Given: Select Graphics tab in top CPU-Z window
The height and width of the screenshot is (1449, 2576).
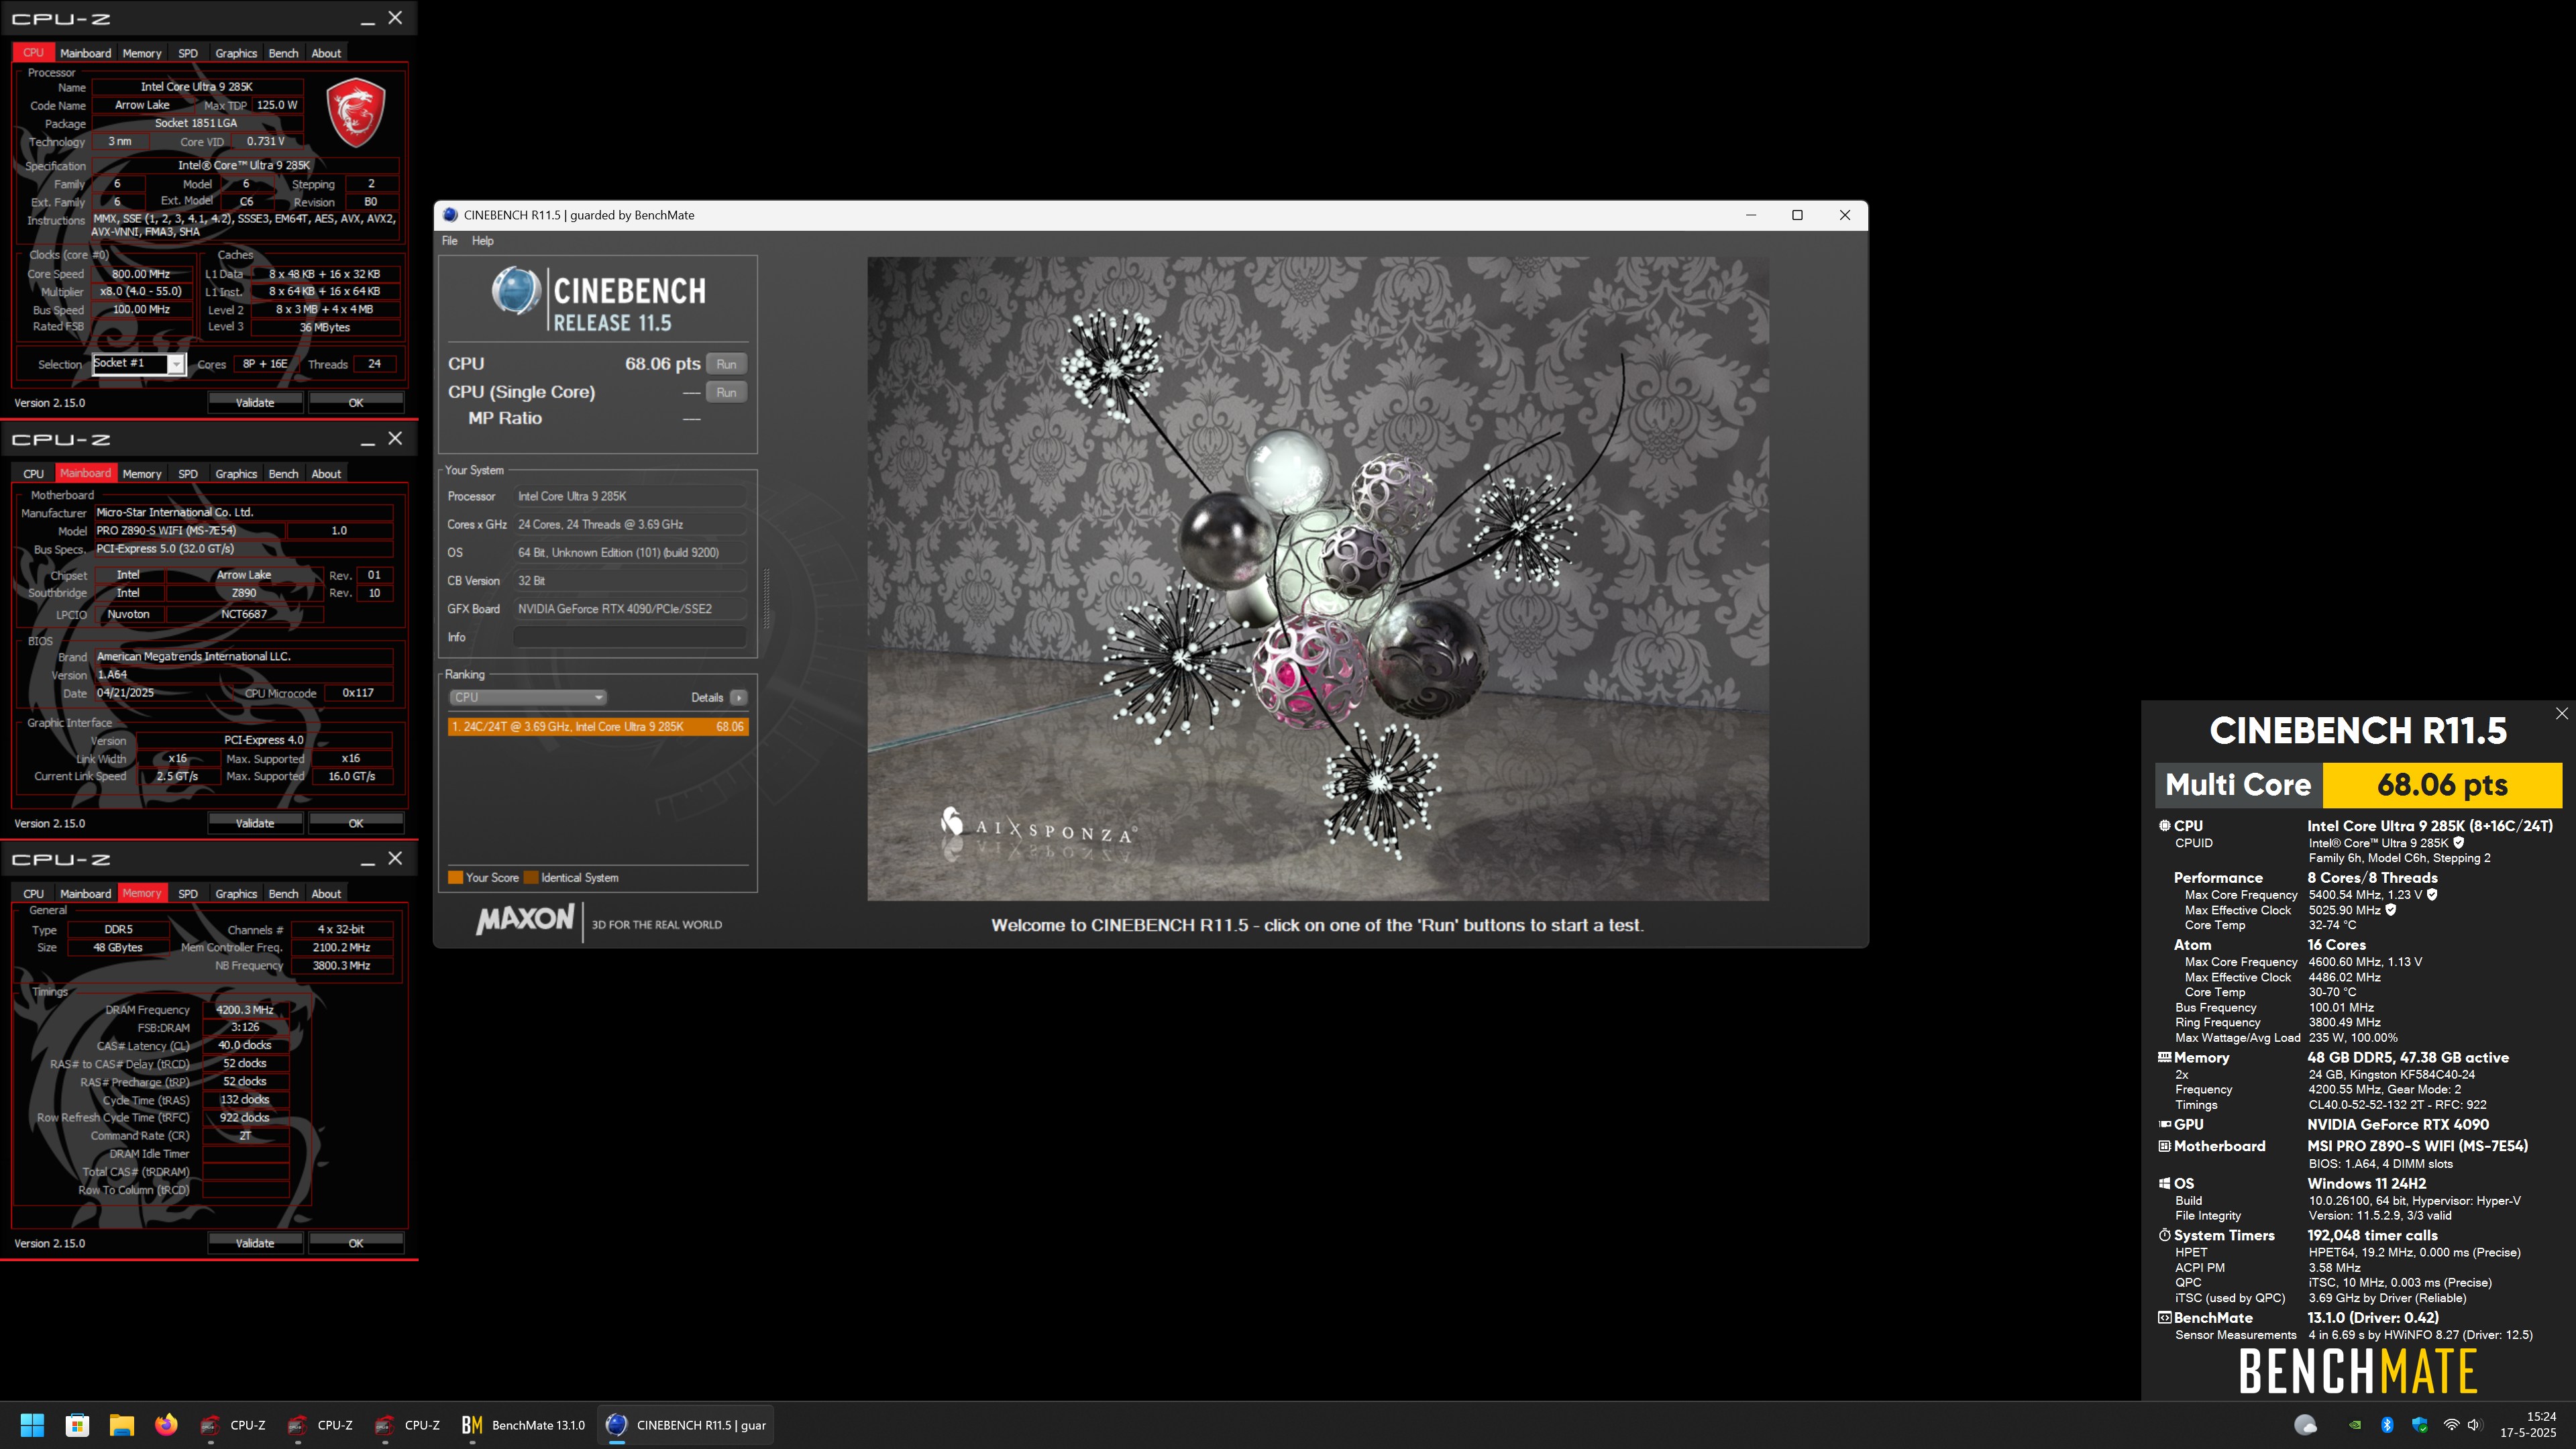Looking at the screenshot, I should (236, 53).
